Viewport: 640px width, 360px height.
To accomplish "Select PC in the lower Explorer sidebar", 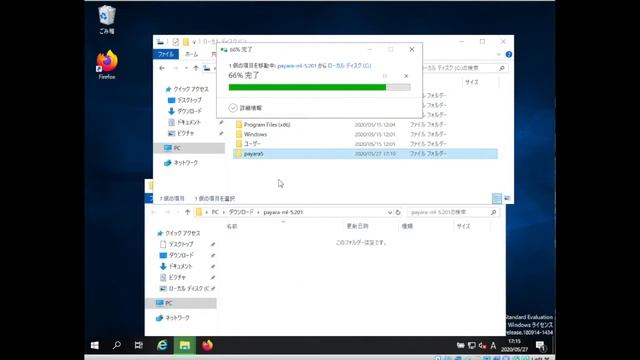I will [181, 303].
